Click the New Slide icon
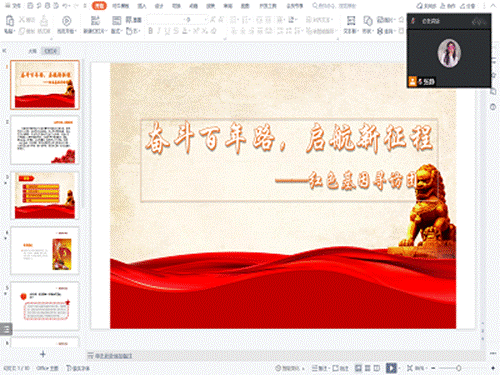500x375 pixels. (x=95, y=21)
